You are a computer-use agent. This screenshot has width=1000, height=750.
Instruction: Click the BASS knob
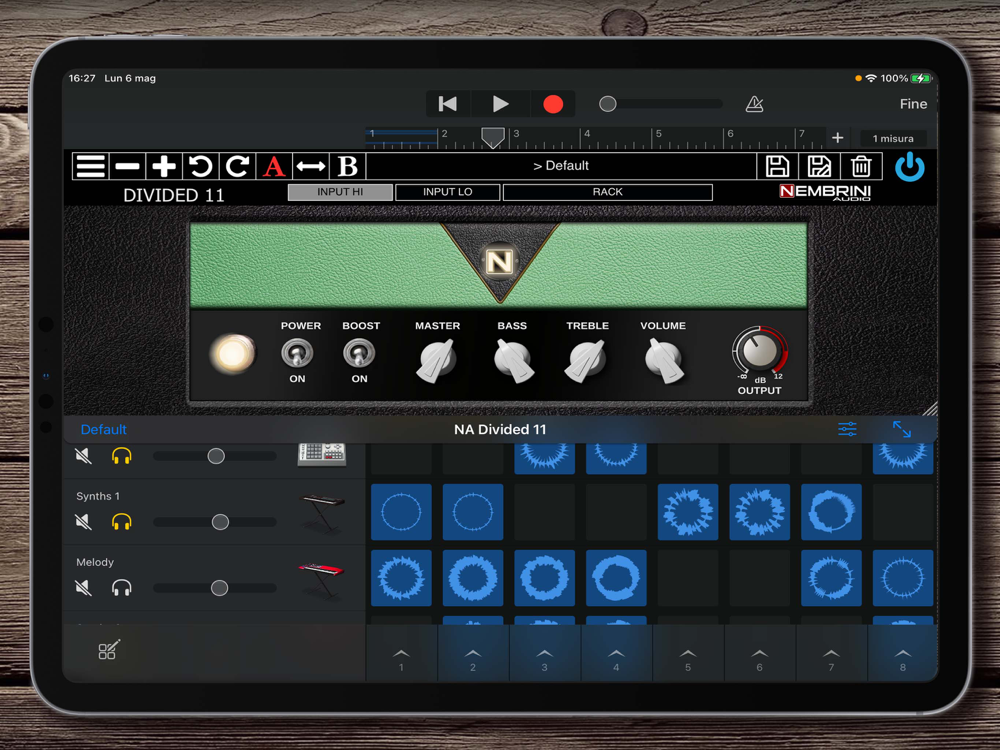513,360
